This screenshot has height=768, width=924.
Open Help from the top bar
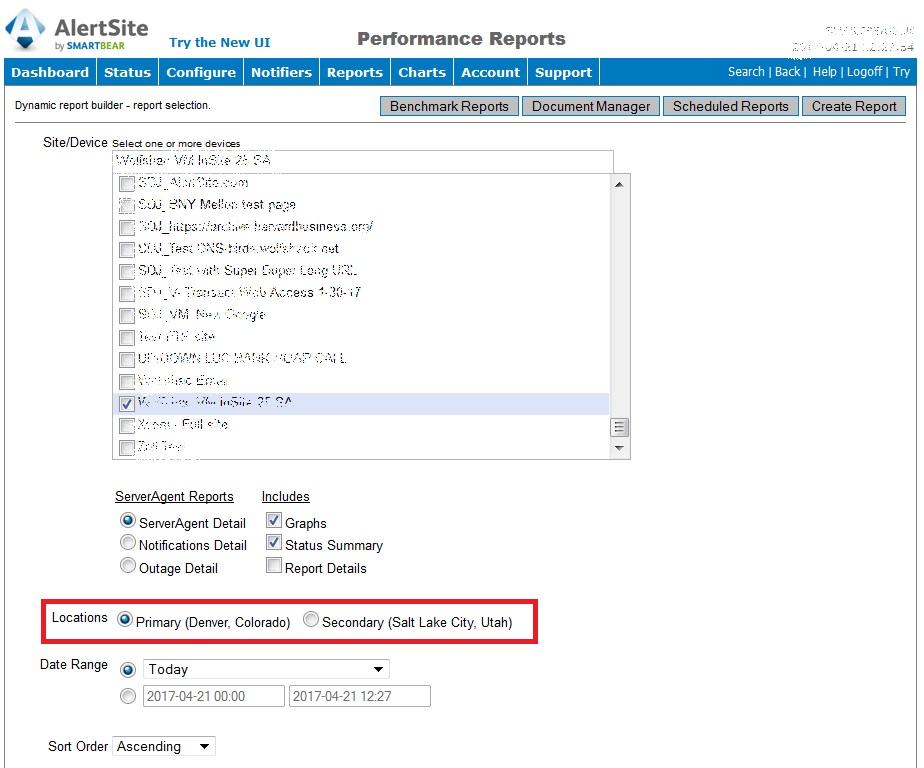[823, 71]
